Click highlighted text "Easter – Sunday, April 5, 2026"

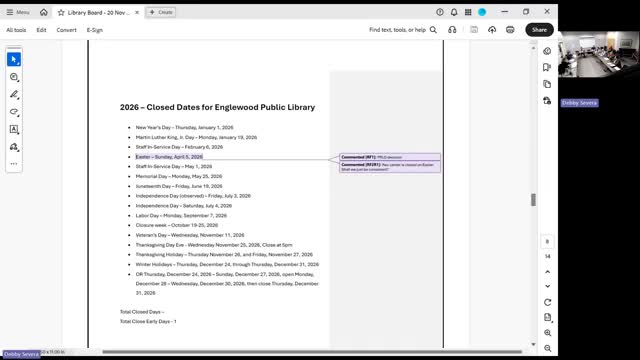(x=169, y=157)
